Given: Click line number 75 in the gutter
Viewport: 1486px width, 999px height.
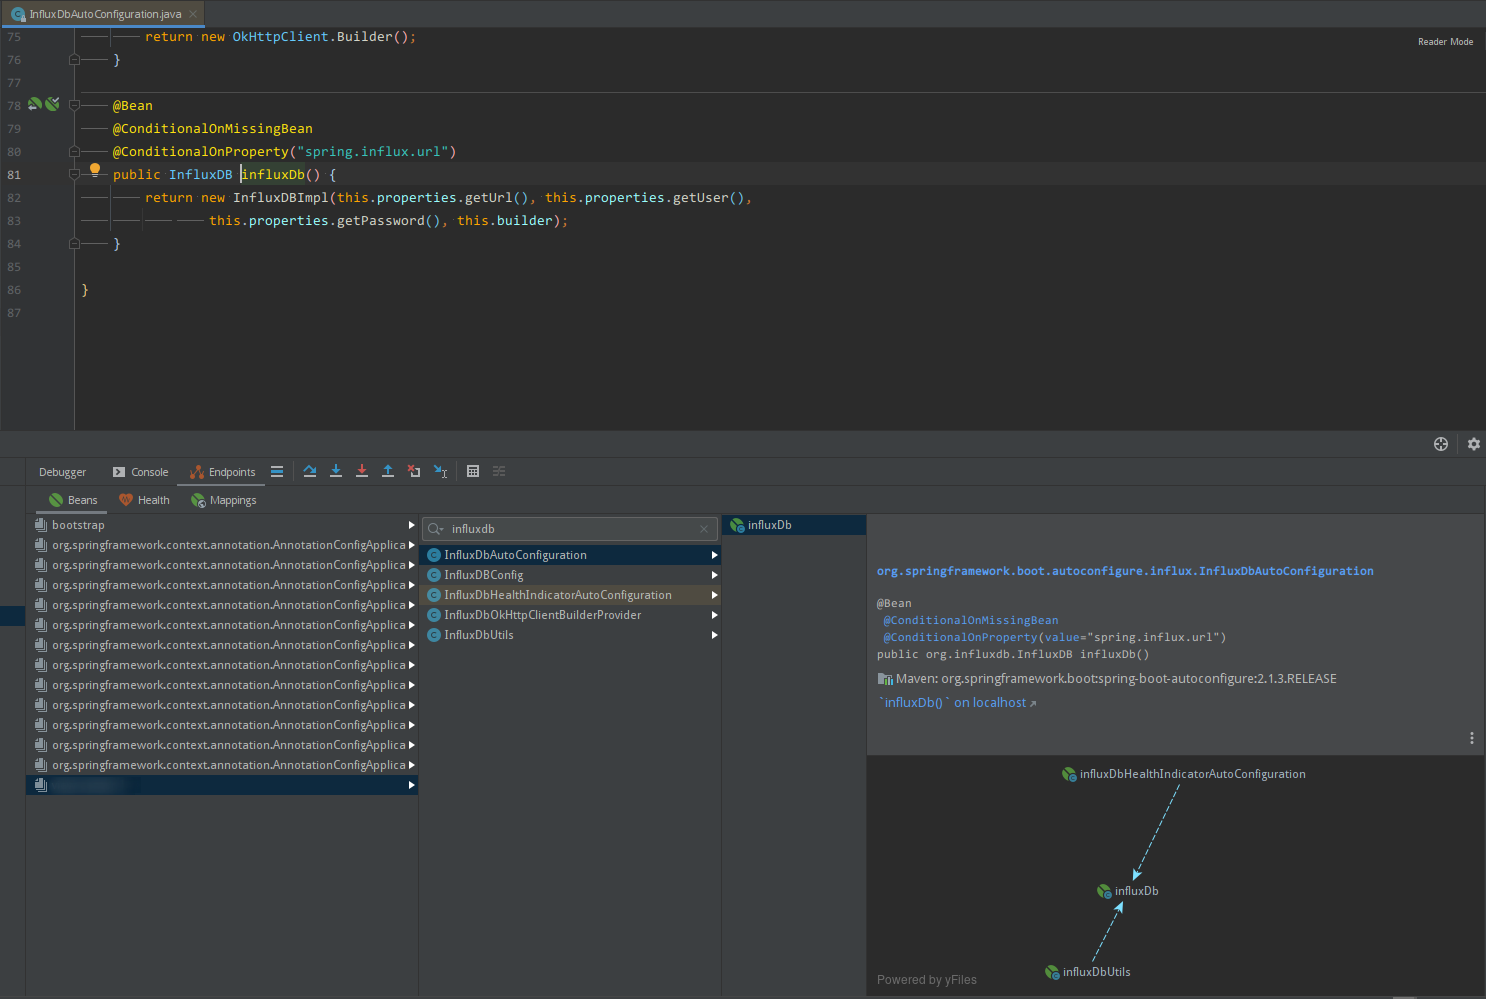Looking at the screenshot, I should [14, 37].
